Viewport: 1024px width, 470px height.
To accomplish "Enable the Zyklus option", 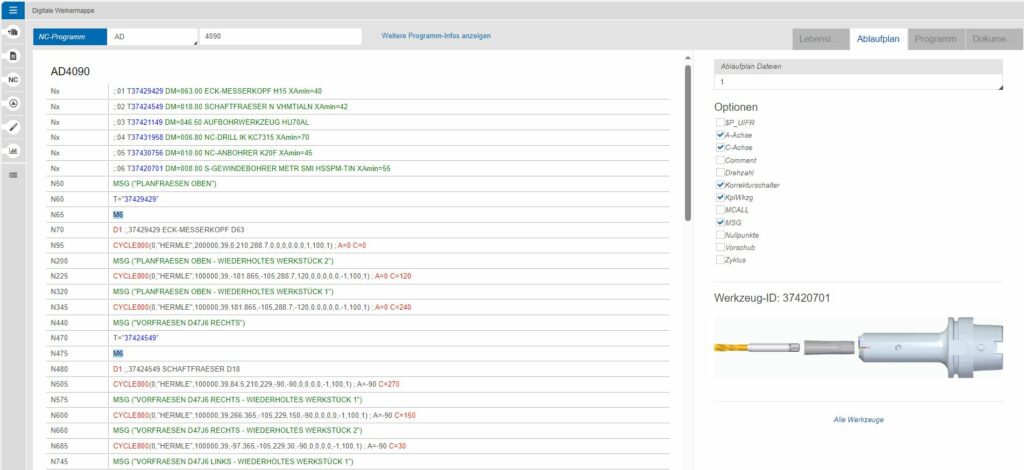I will 720,260.
